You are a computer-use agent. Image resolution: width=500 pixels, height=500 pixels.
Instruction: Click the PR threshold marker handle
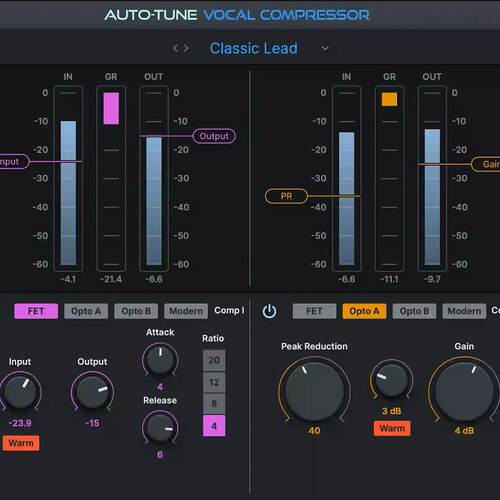pyautogui.click(x=286, y=196)
